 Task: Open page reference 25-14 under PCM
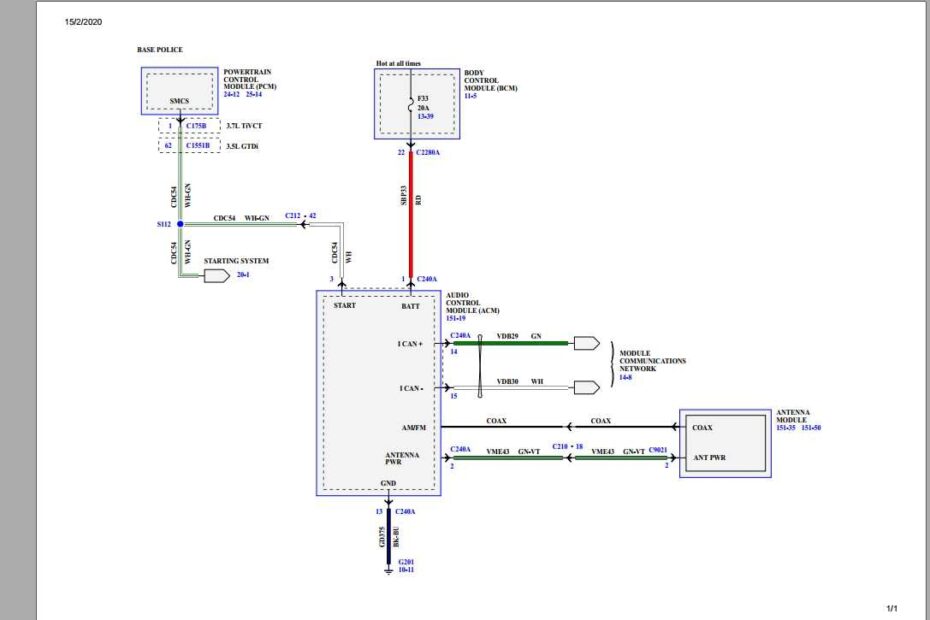coord(251,94)
